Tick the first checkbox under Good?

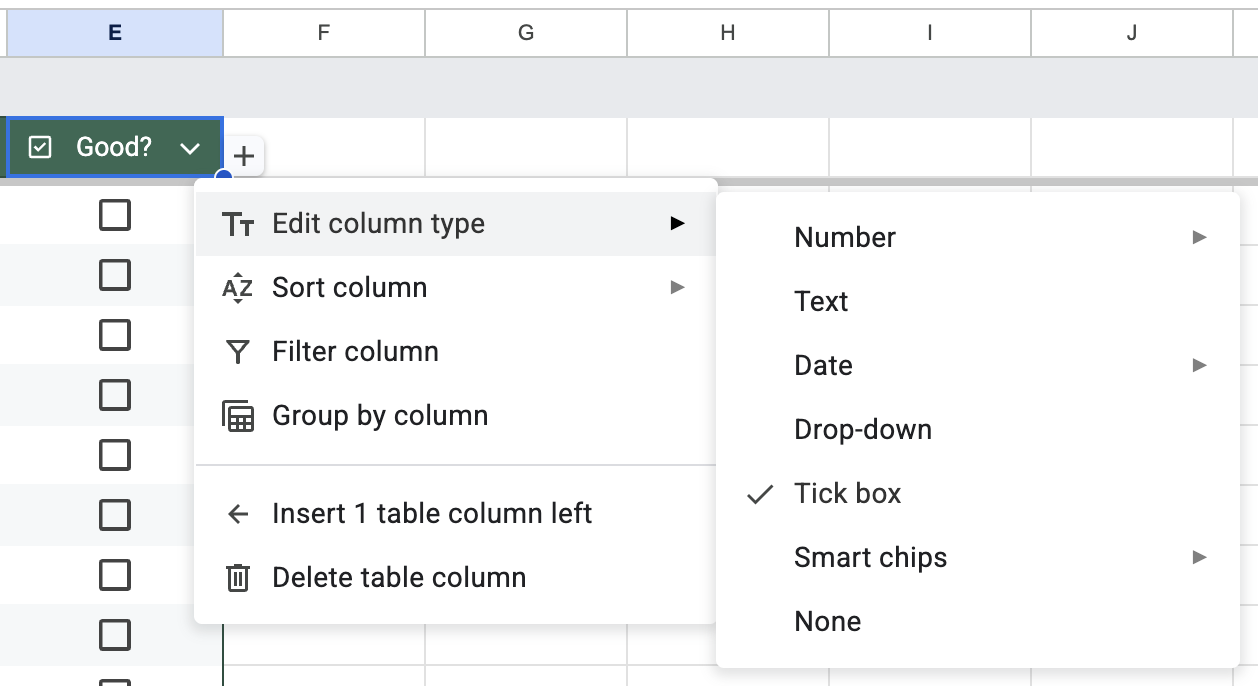coord(115,215)
